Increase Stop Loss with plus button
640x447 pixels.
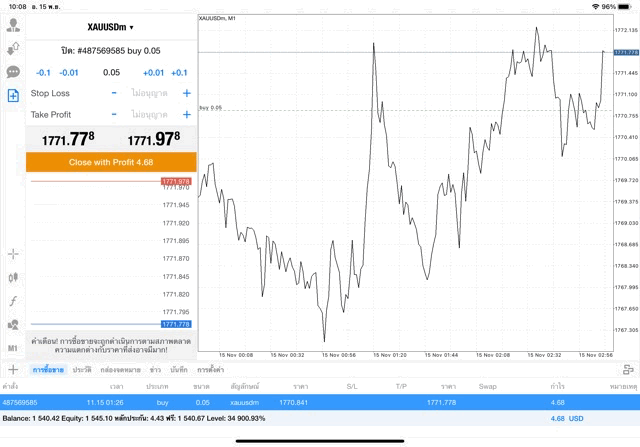click(186, 93)
